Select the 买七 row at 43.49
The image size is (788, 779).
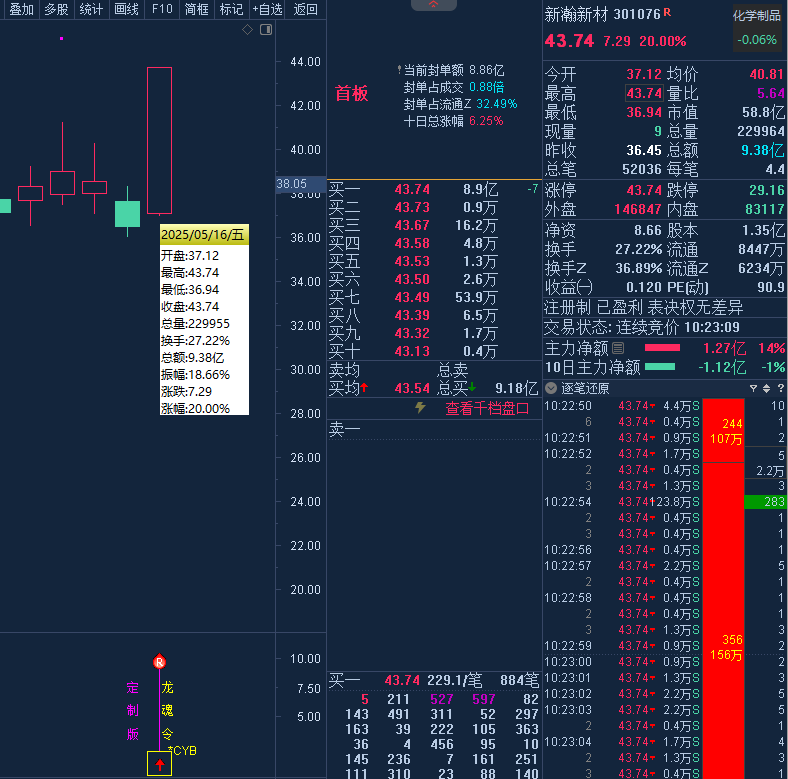pos(435,297)
